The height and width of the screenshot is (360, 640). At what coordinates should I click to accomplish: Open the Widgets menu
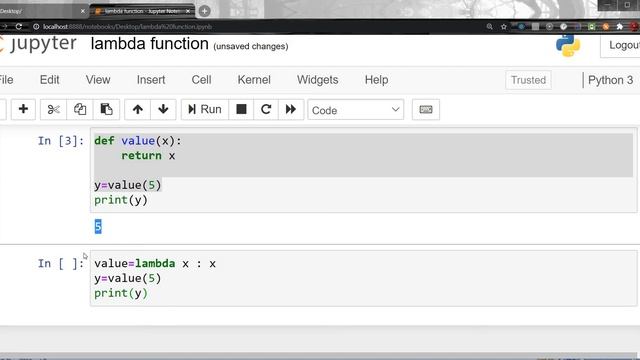point(318,80)
